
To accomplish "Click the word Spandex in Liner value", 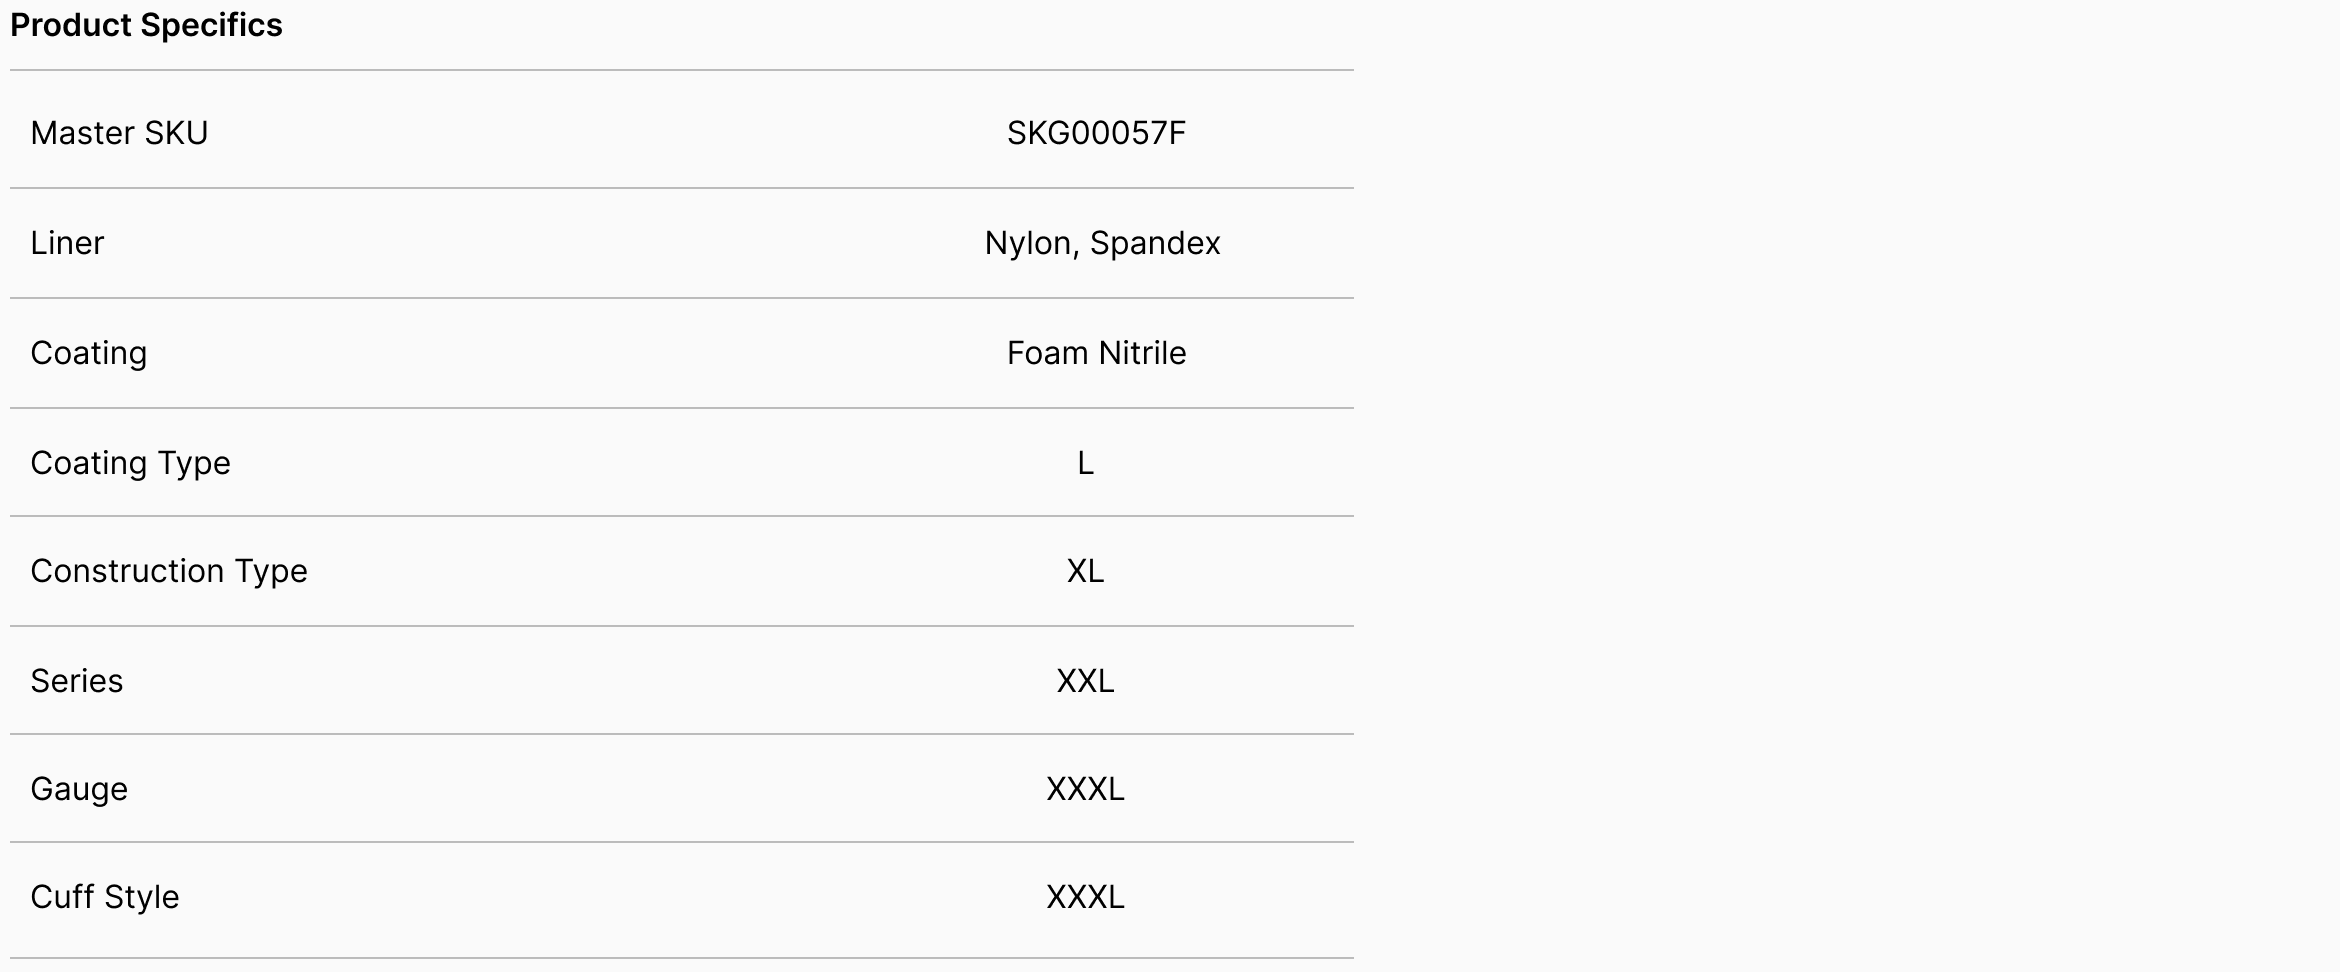I will pos(1155,243).
